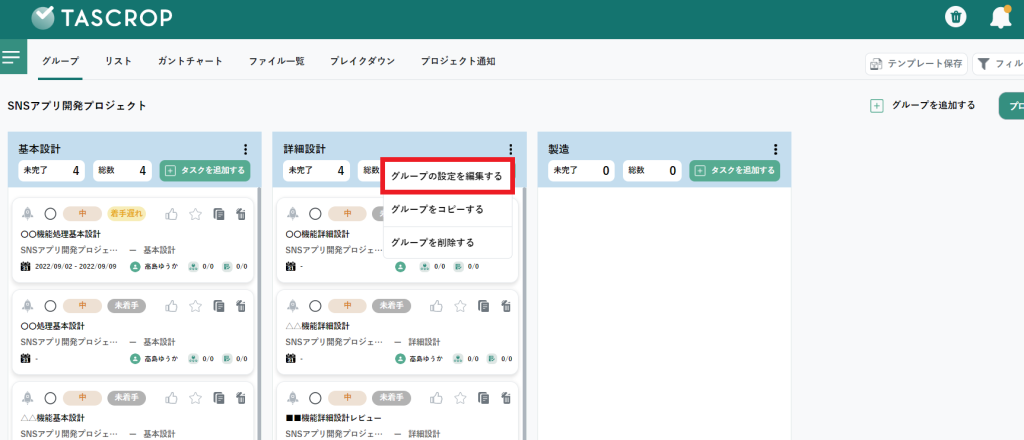Delete the △△機能詳細設計 task
1024x440 pixels.
tap(505, 306)
